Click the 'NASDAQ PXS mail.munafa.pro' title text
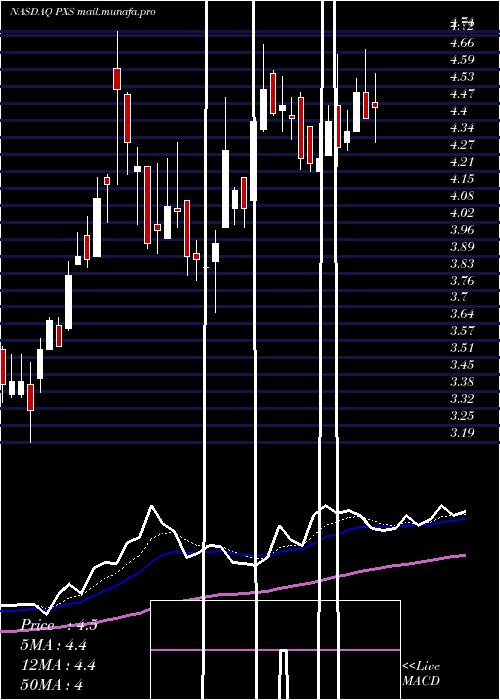Image resolution: width=500 pixels, height=700 pixels. click(x=83, y=12)
